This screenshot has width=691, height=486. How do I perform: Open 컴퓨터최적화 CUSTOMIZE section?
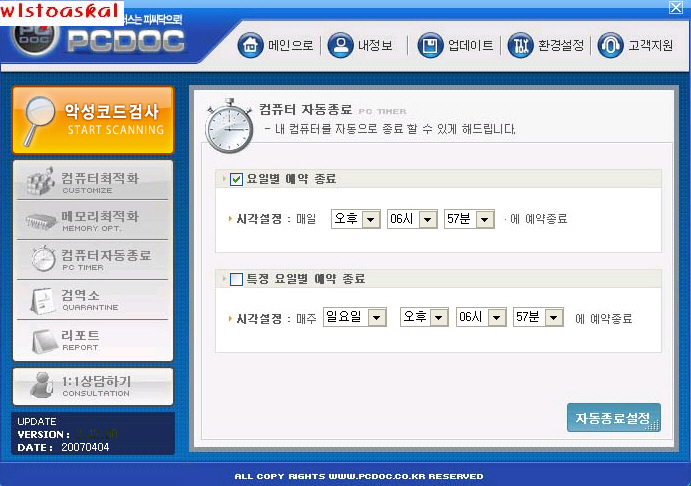pos(93,182)
